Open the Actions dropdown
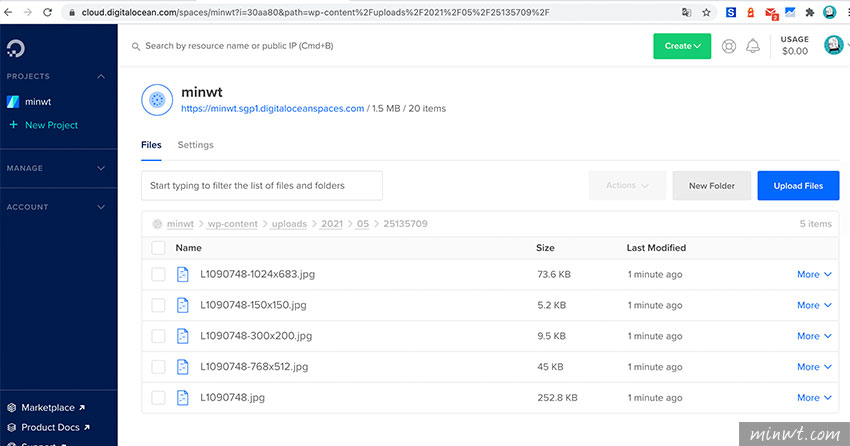This screenshot has height=446, width=850. pyautogui.click(x=627, y=185)
